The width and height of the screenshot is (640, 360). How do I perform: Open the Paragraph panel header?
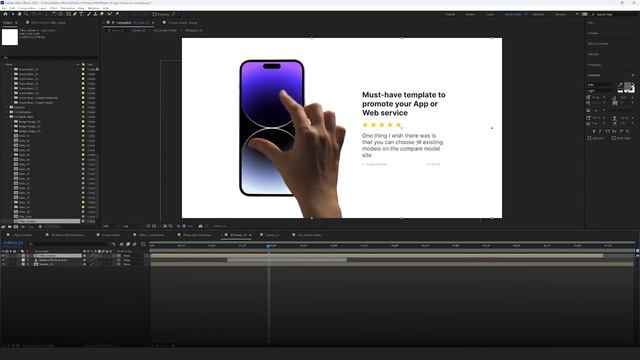tap(594, 64)
